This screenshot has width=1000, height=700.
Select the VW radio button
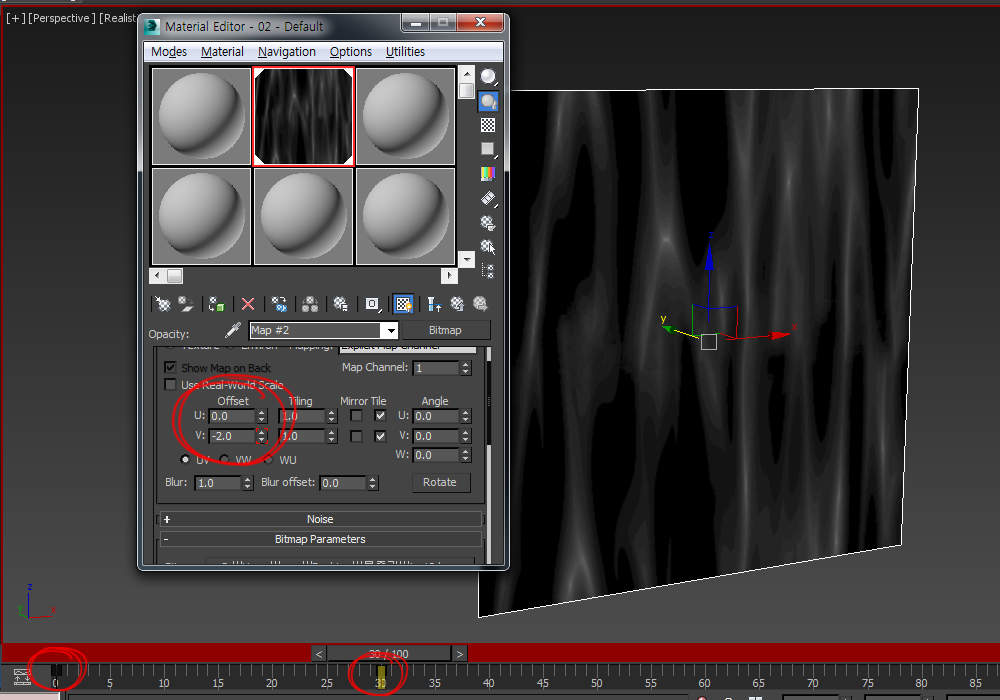(224, 459)
